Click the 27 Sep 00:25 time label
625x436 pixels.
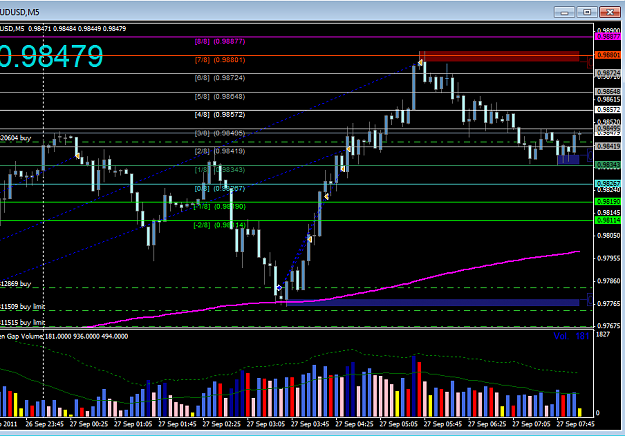pyautogui.click(x=88, y=424)
